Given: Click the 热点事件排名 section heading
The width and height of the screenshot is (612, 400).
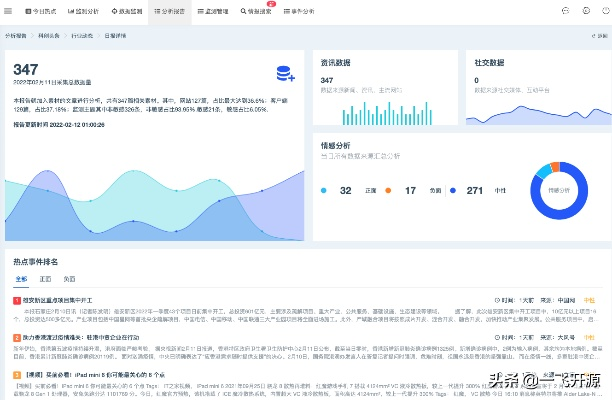Looking at the screenshot, I should [x=36, y=262].
